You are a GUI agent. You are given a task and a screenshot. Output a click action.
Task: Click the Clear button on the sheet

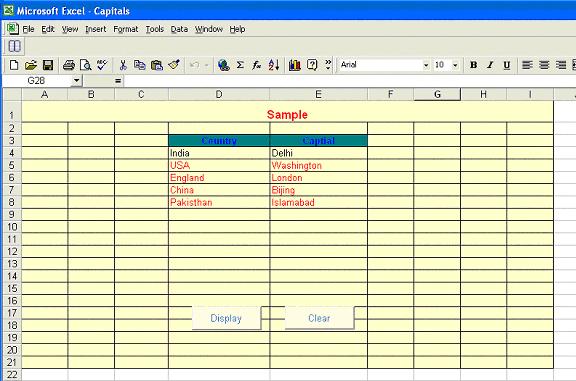(x=320, y=318)
